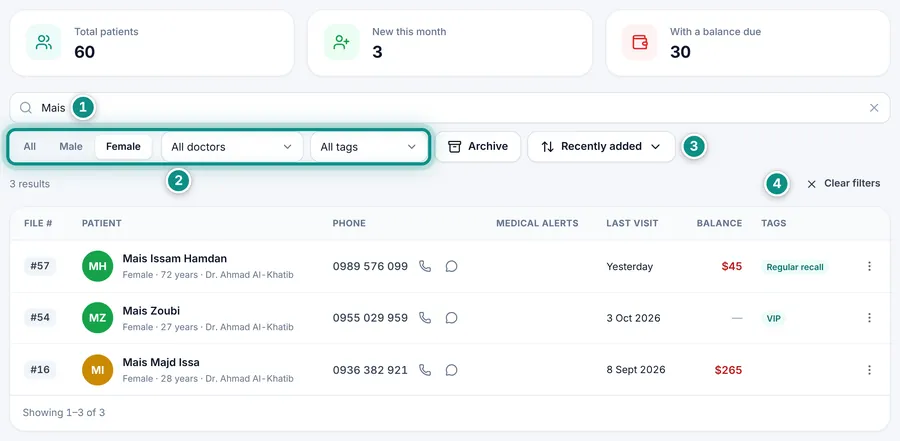Open patient Mais Issam Hamdan
This screenshot has width=900, height=441.
[174, 258]
